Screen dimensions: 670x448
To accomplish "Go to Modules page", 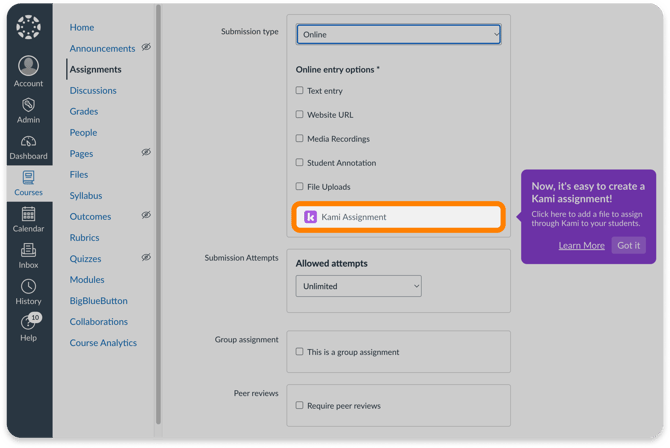I will click(87, 280).
